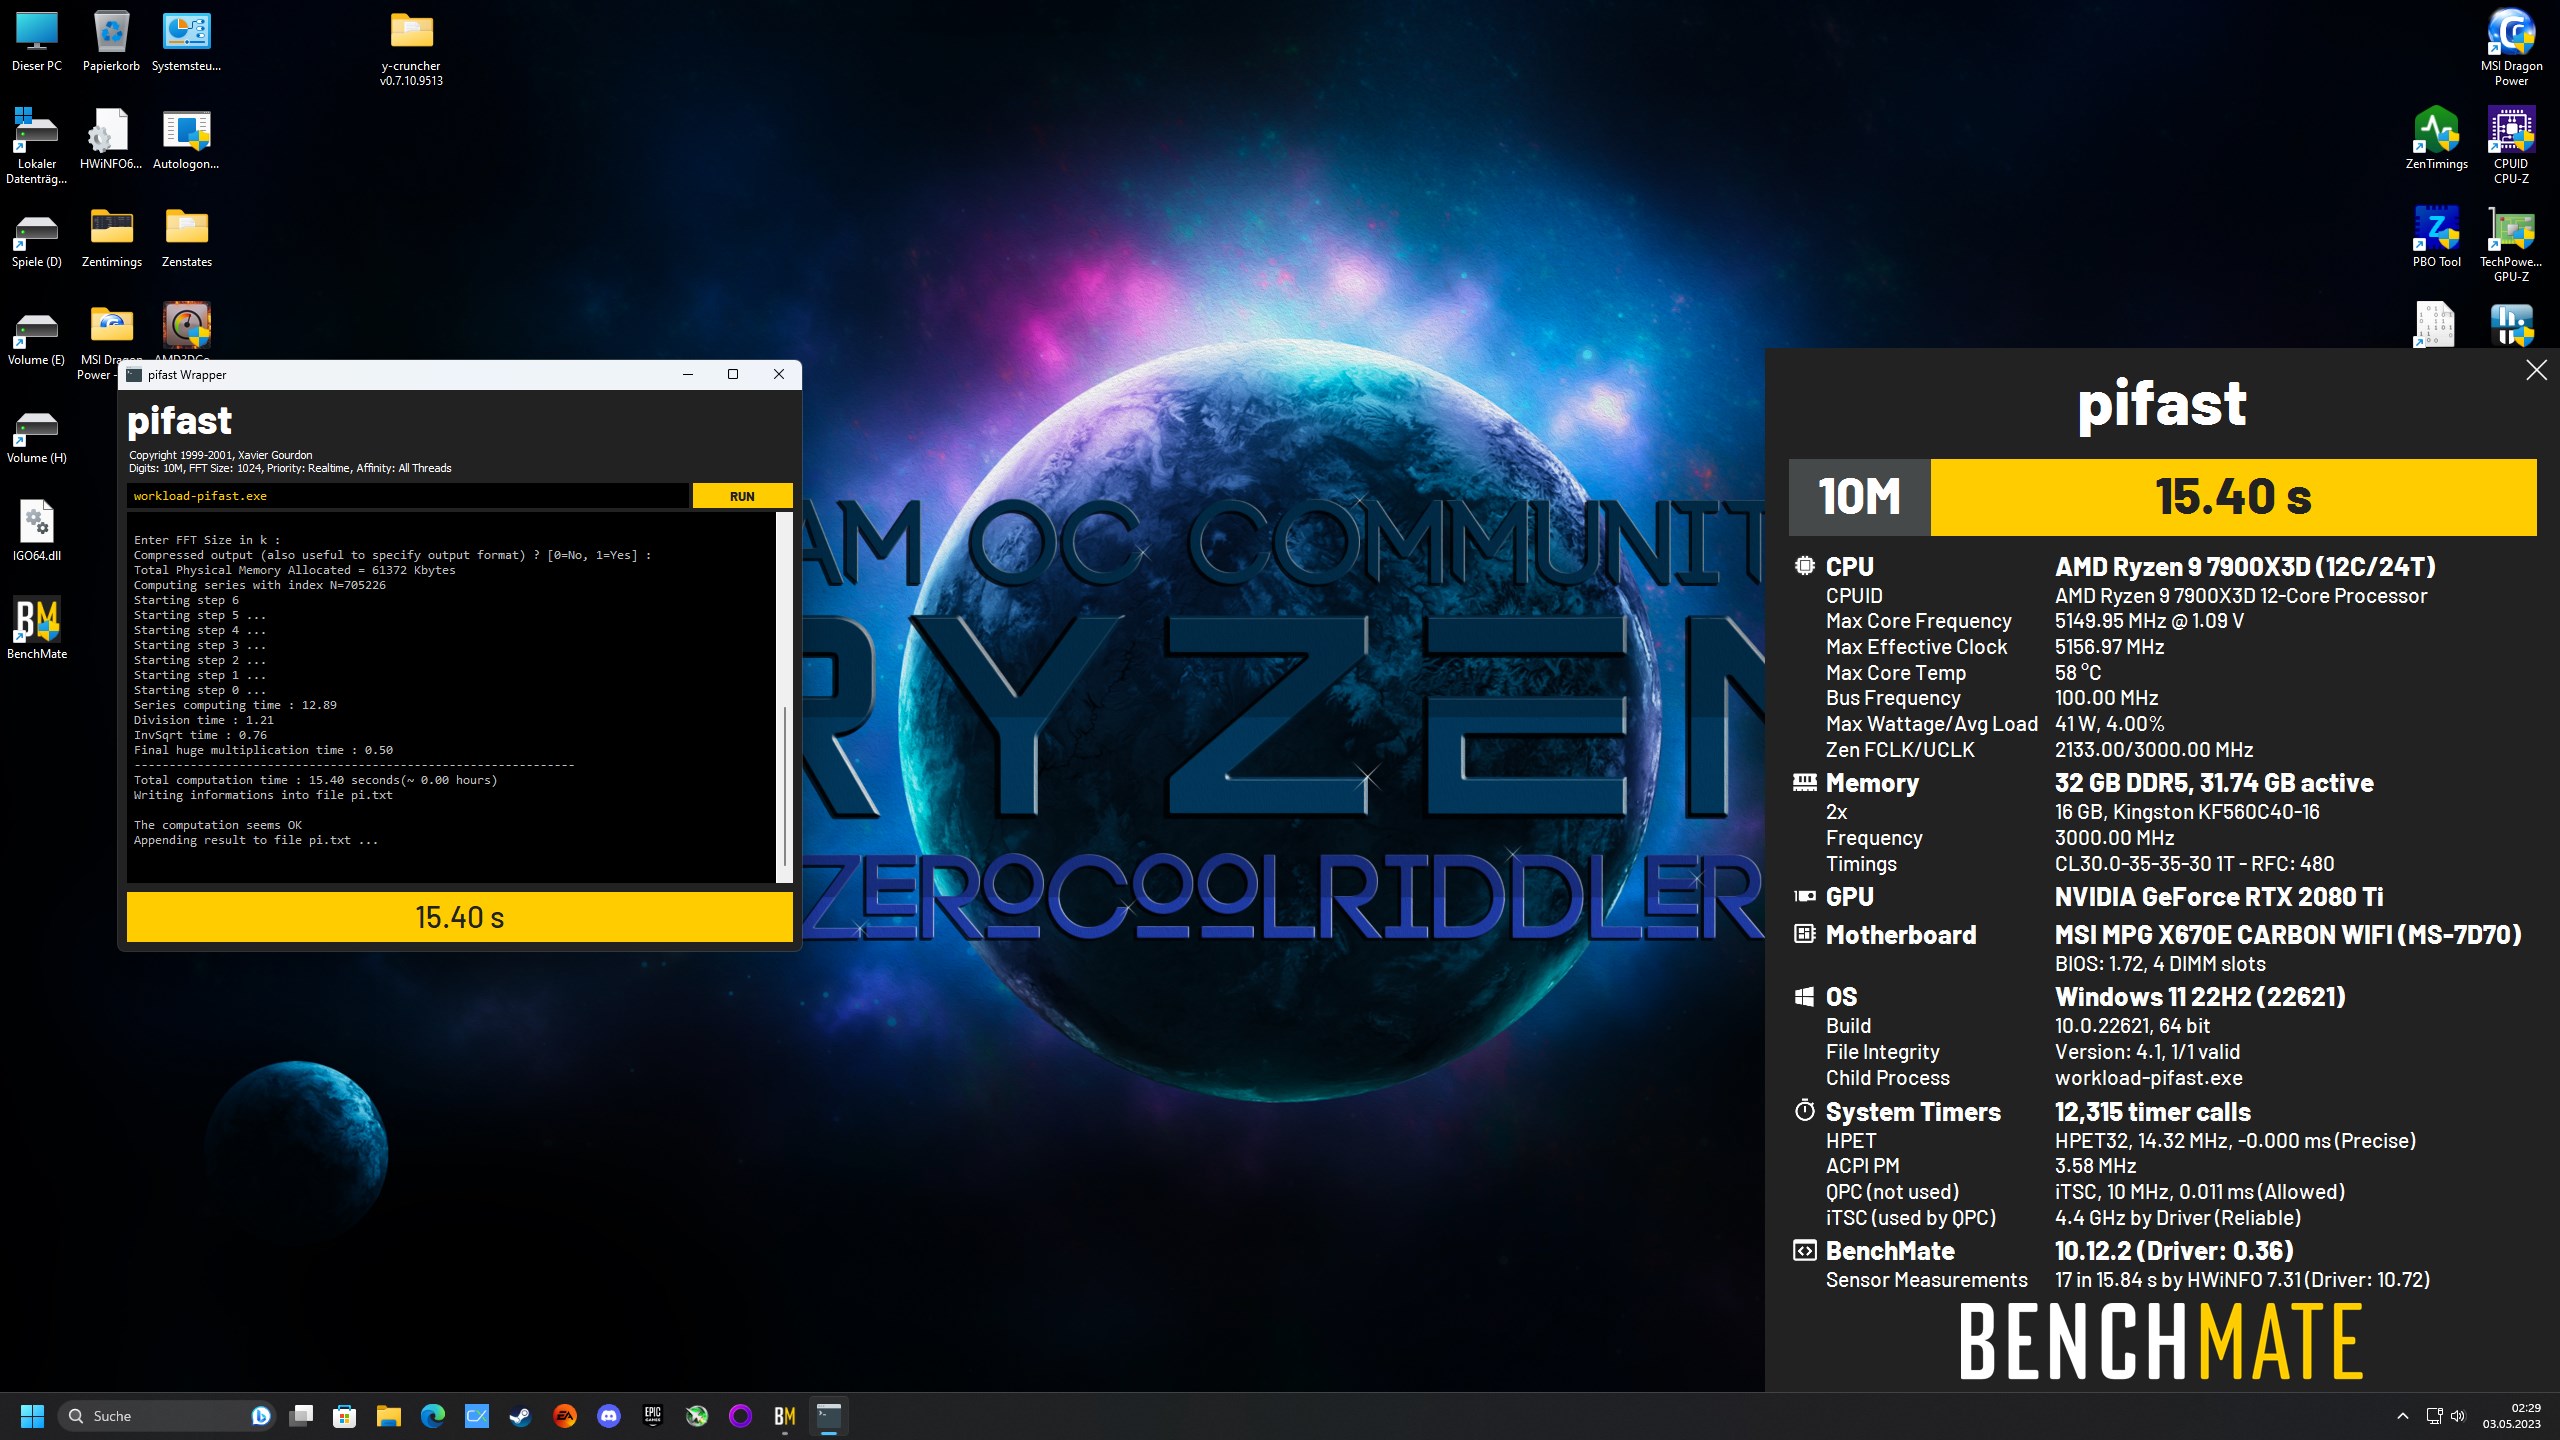Launch the CPUID CPU-Z shortcut
2560x1440 pixels.
[2510, 146]
